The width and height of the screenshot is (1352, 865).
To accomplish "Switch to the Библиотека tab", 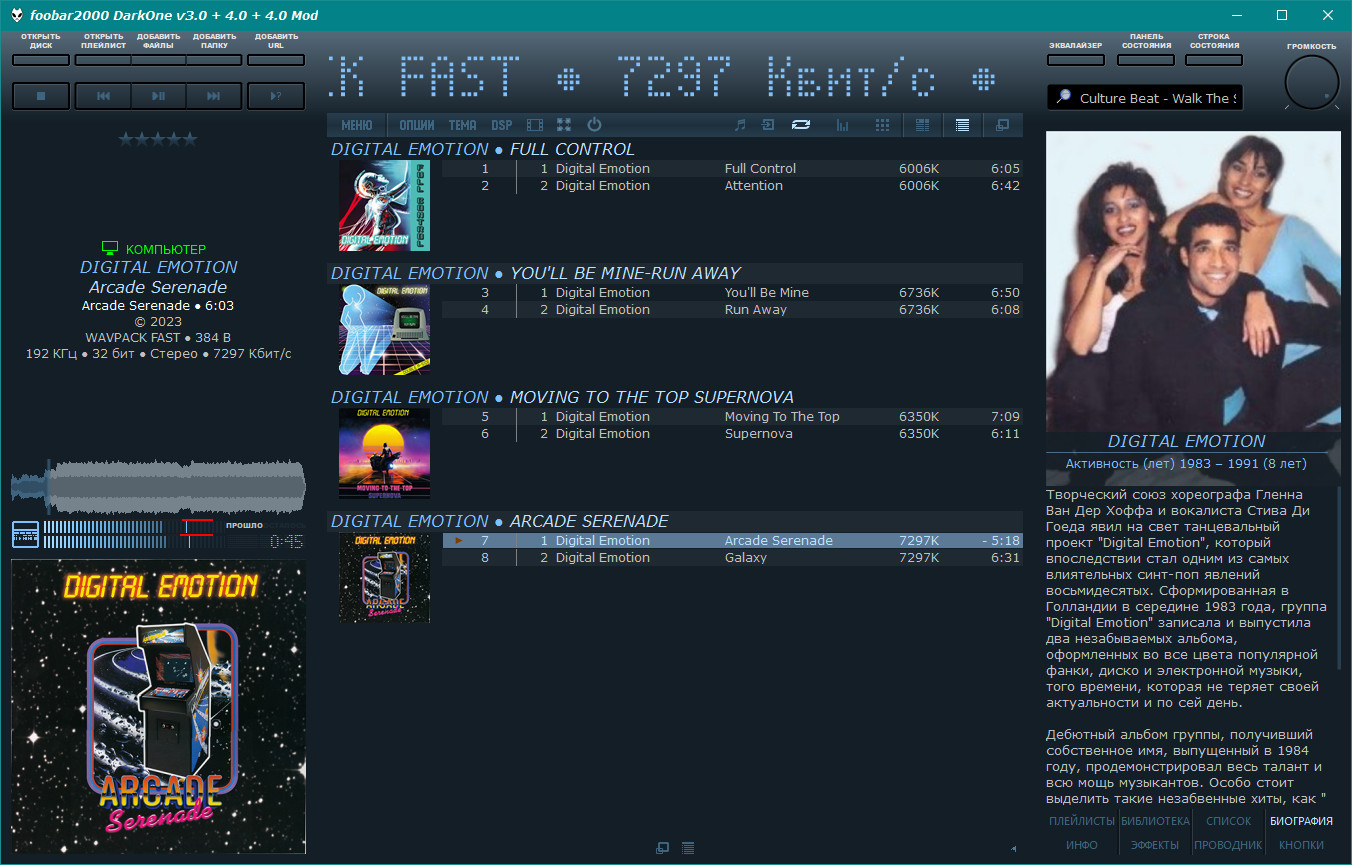I will (1155, 821).
